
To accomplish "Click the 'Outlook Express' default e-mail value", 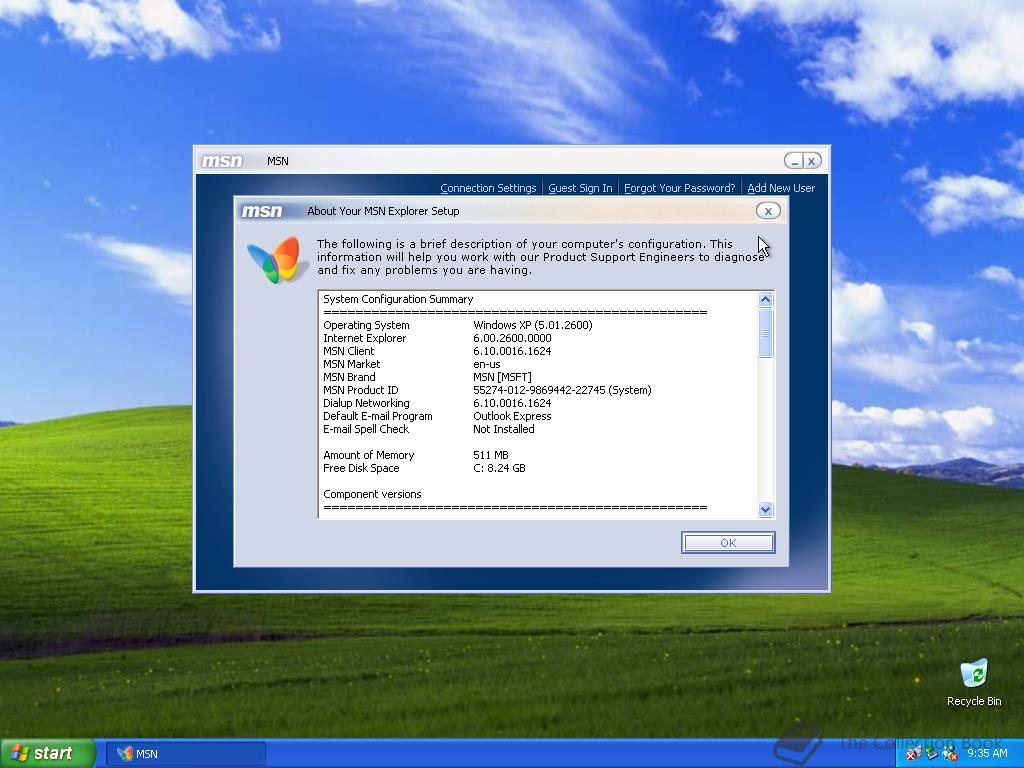I will click(x=512, y=417).
